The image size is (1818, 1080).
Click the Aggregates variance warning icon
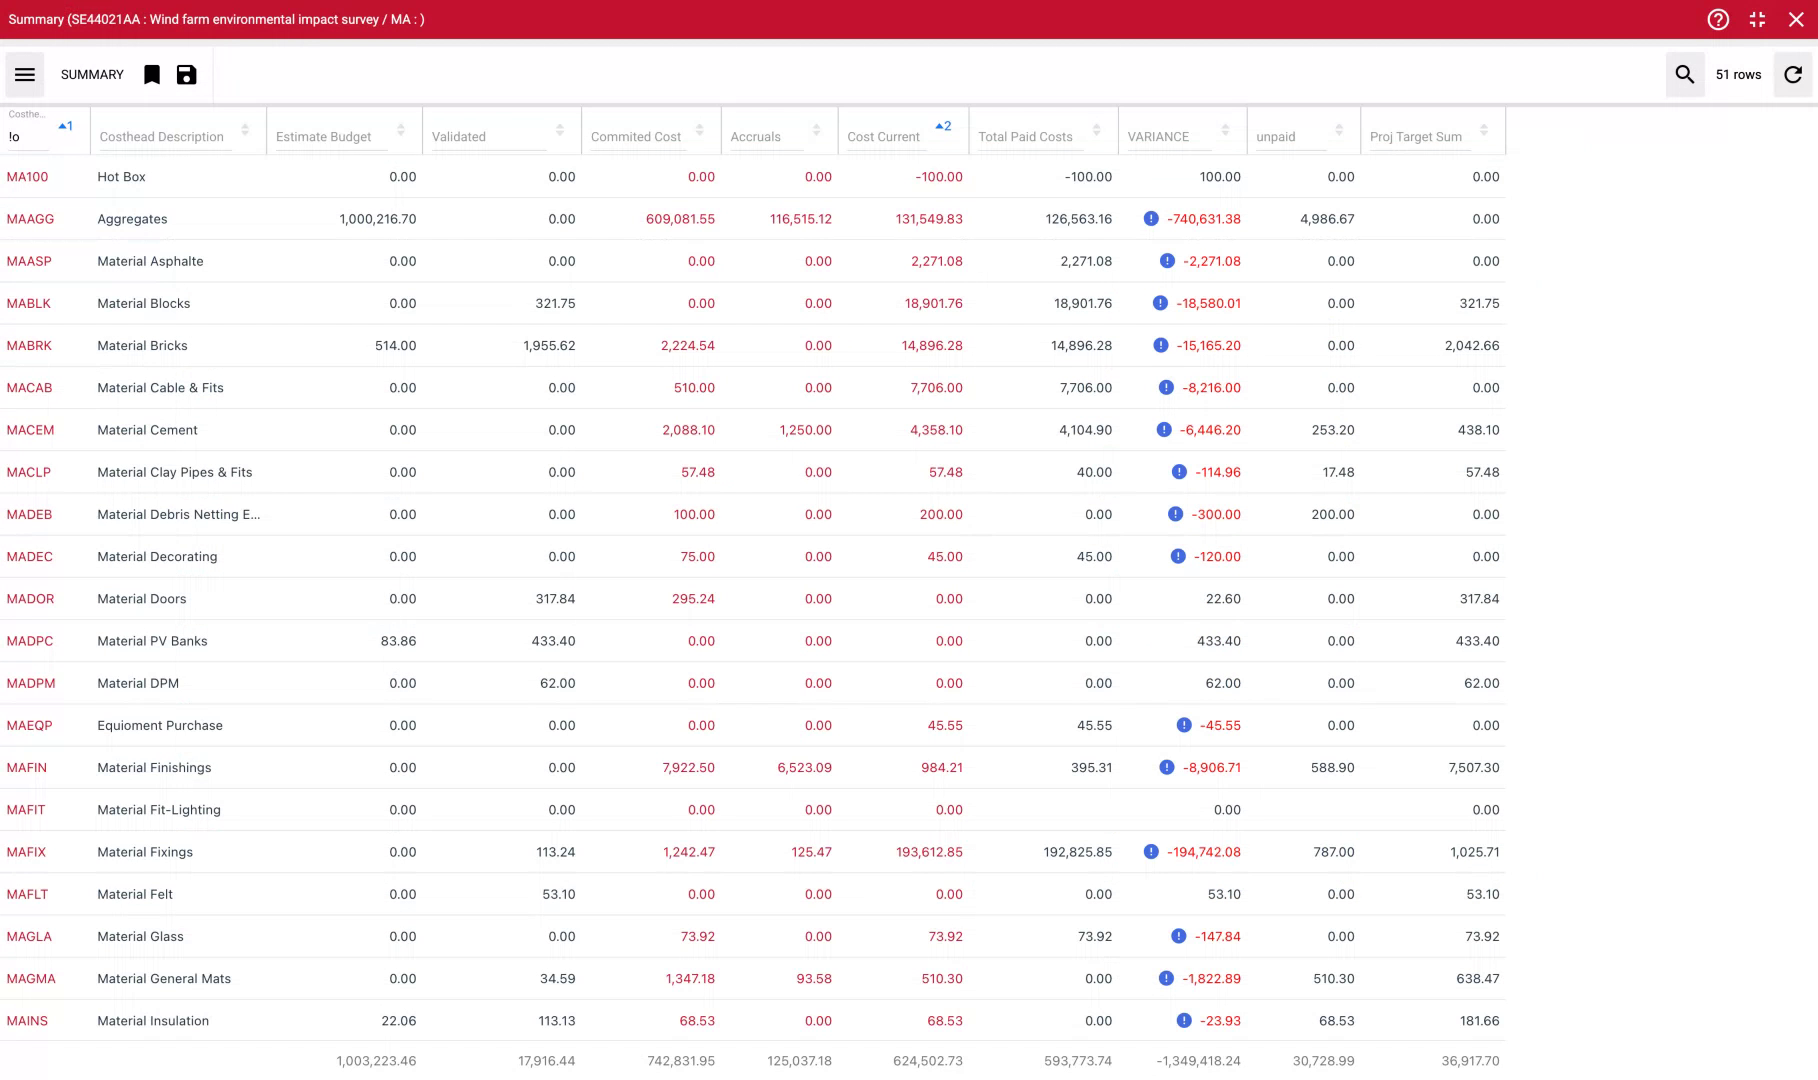[x=1151, y=219]
